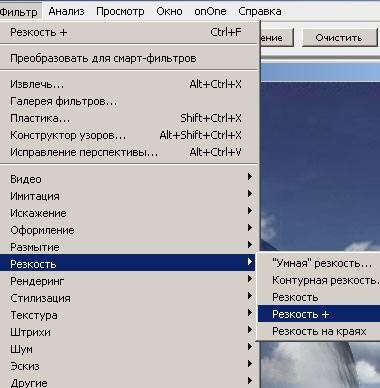Viewport: 380px width, 388px height.
Task: Apply Резкость + from the submenu
Action: point(319,314)
